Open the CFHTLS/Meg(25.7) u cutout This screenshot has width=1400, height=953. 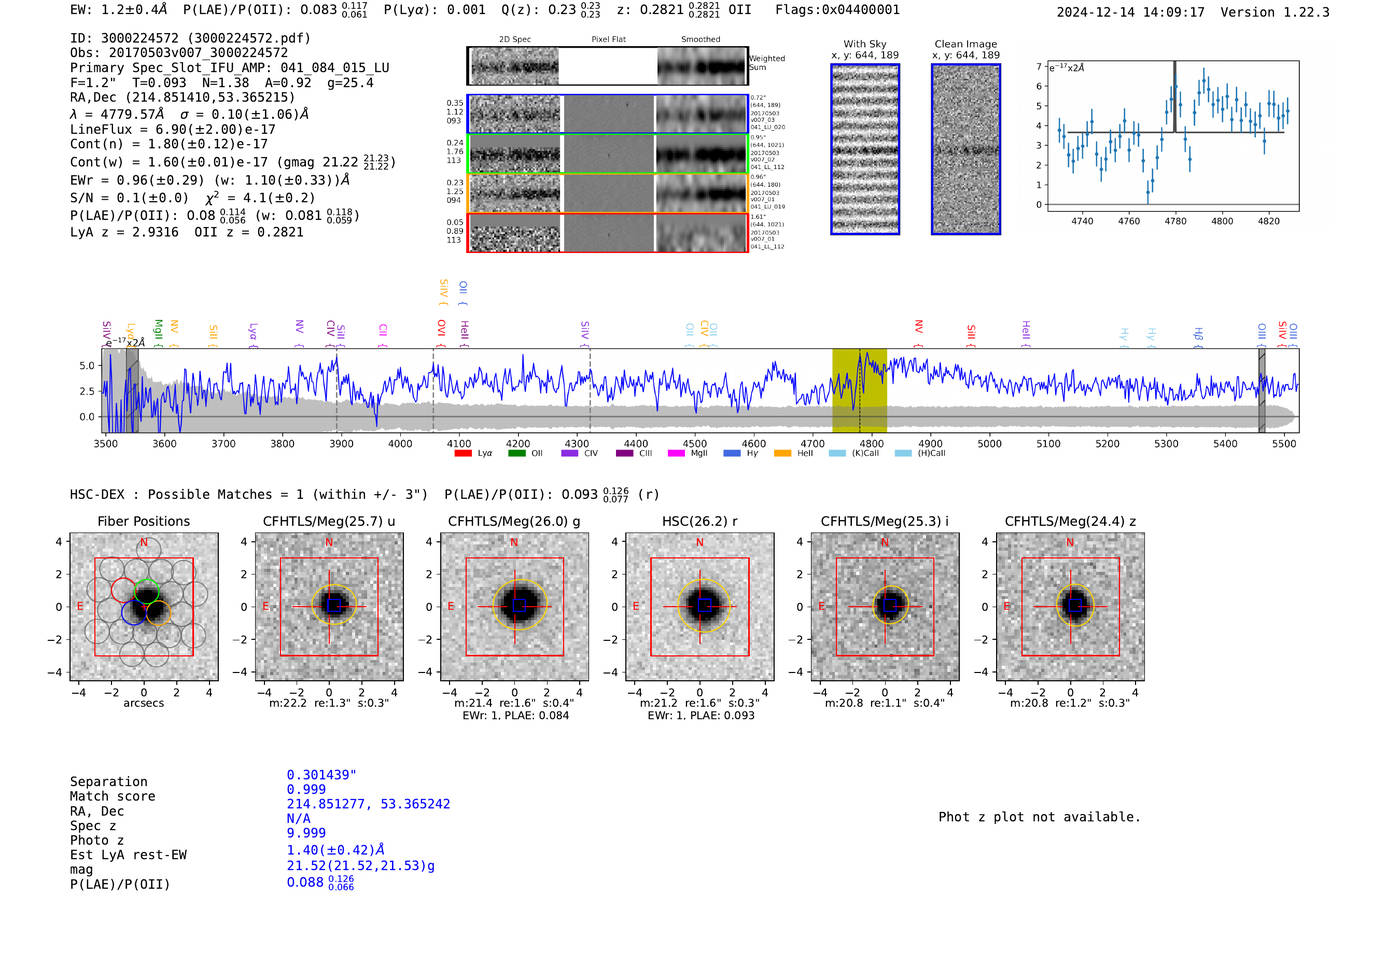click(x=329, y=607)
